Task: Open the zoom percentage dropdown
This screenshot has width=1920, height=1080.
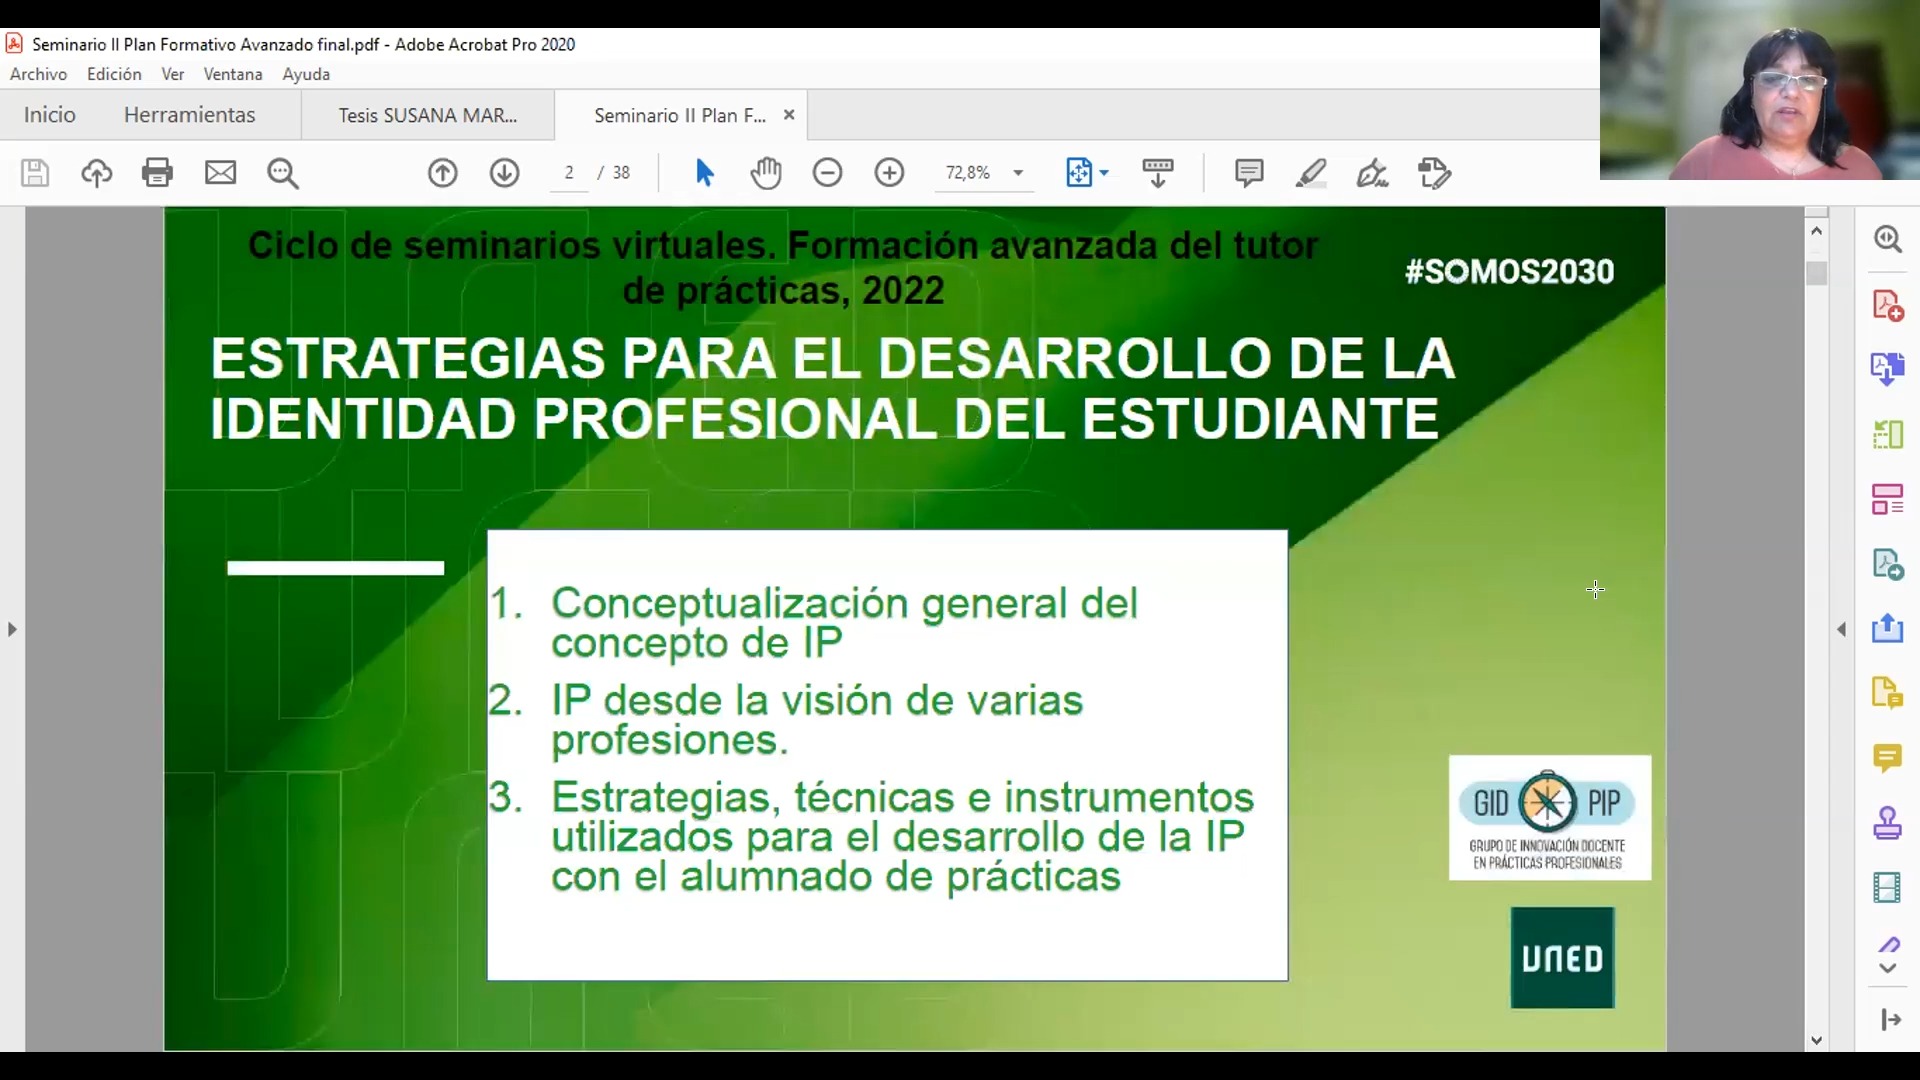Action: [x=1018, y=173]
